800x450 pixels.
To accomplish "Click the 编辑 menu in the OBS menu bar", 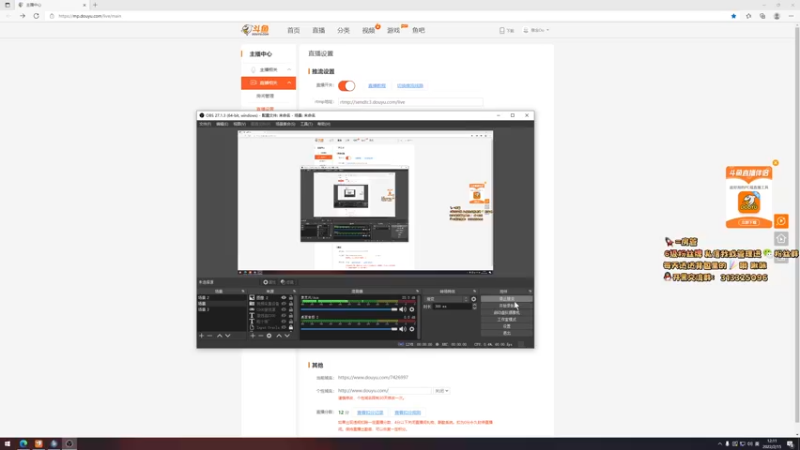I will coord(222,124).
